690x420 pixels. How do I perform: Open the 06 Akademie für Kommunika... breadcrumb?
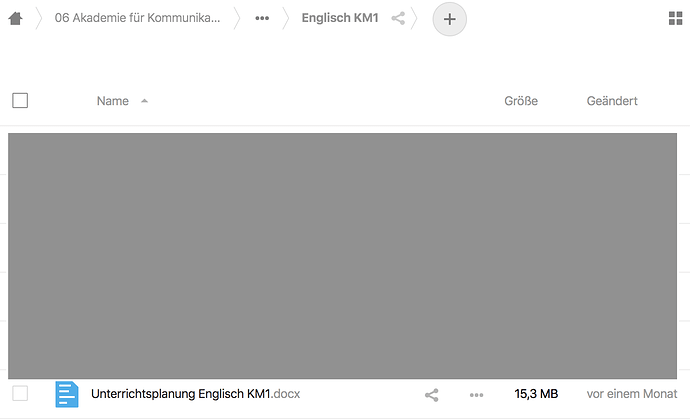(137, 18)
